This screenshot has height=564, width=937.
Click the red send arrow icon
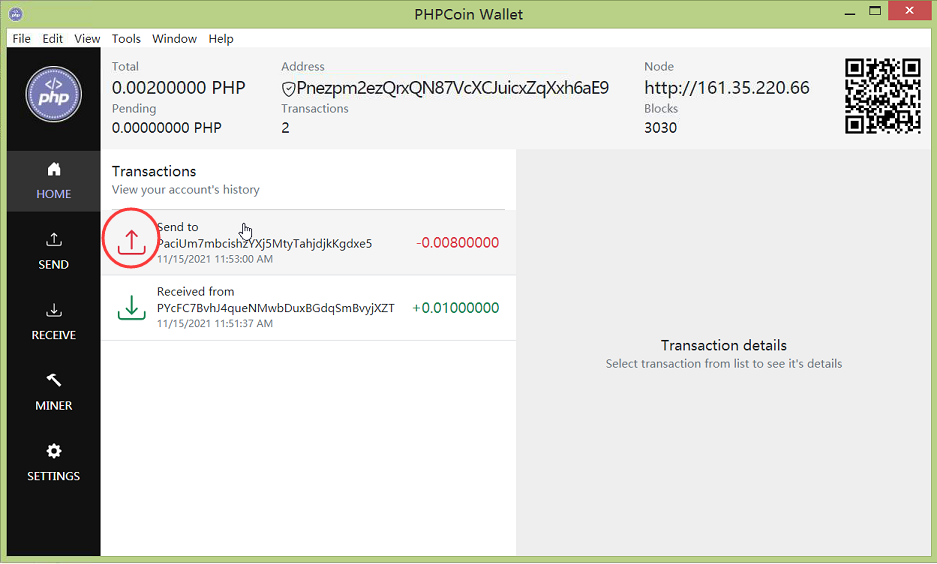(131, 242)
